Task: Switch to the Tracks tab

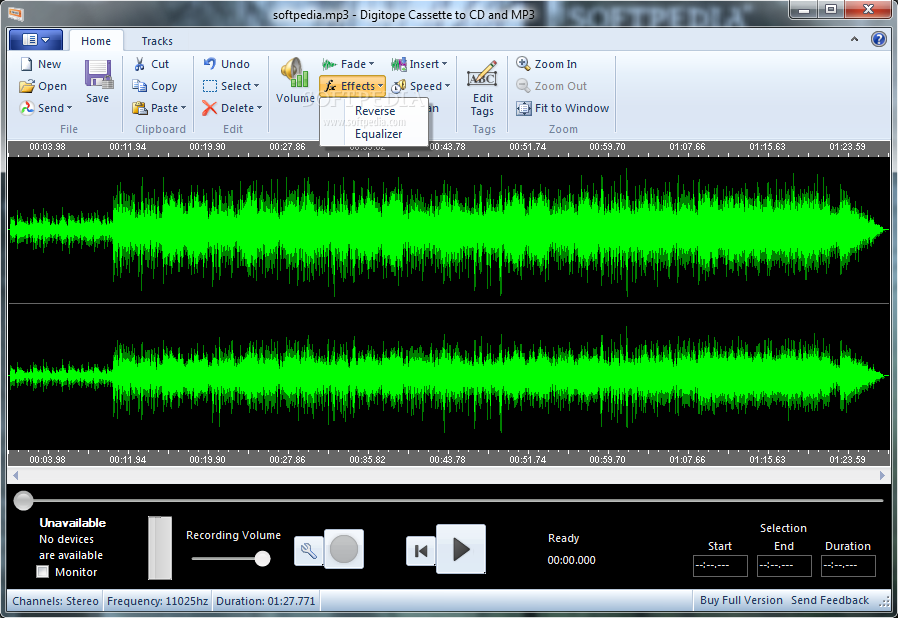Action: 157,41
